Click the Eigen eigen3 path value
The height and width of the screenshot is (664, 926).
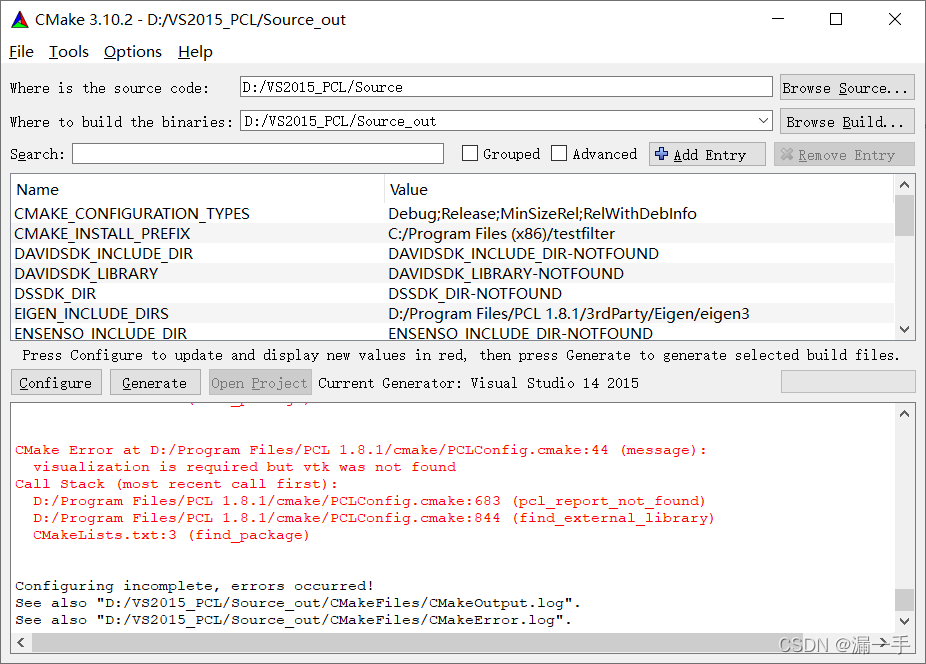coord(569,314)
